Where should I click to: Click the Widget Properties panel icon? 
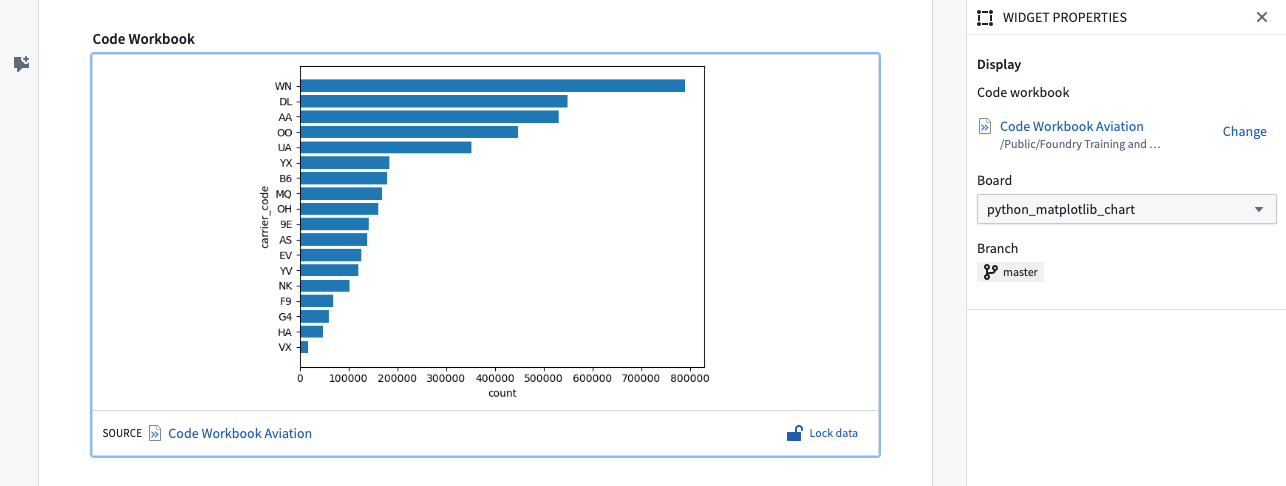coord(984,17)
